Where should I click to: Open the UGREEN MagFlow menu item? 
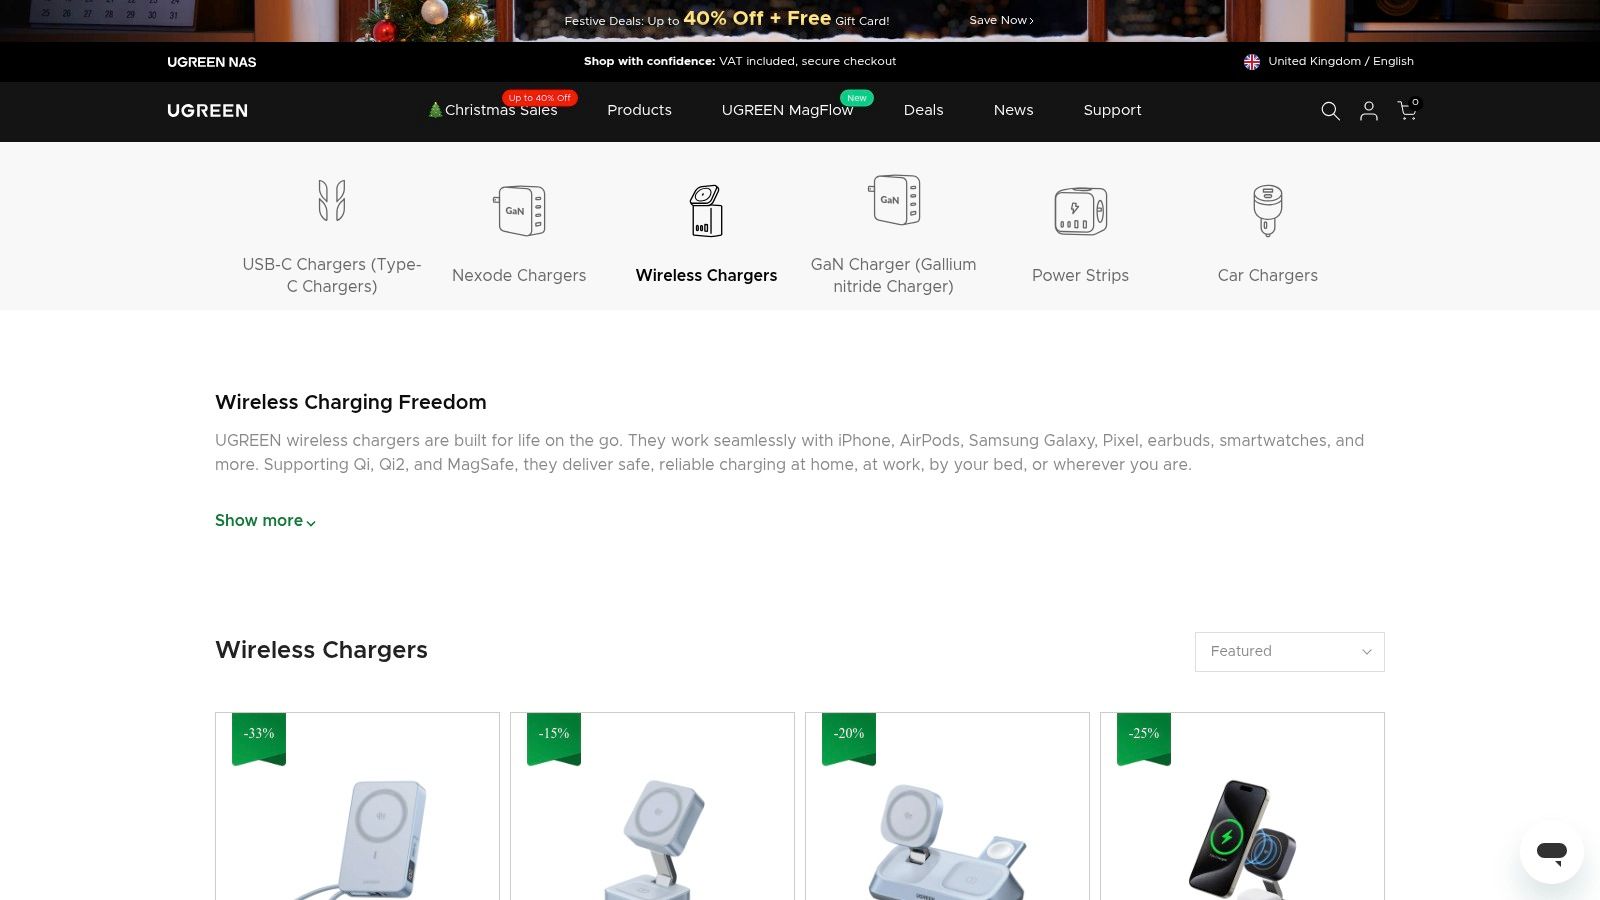(787, 110)
